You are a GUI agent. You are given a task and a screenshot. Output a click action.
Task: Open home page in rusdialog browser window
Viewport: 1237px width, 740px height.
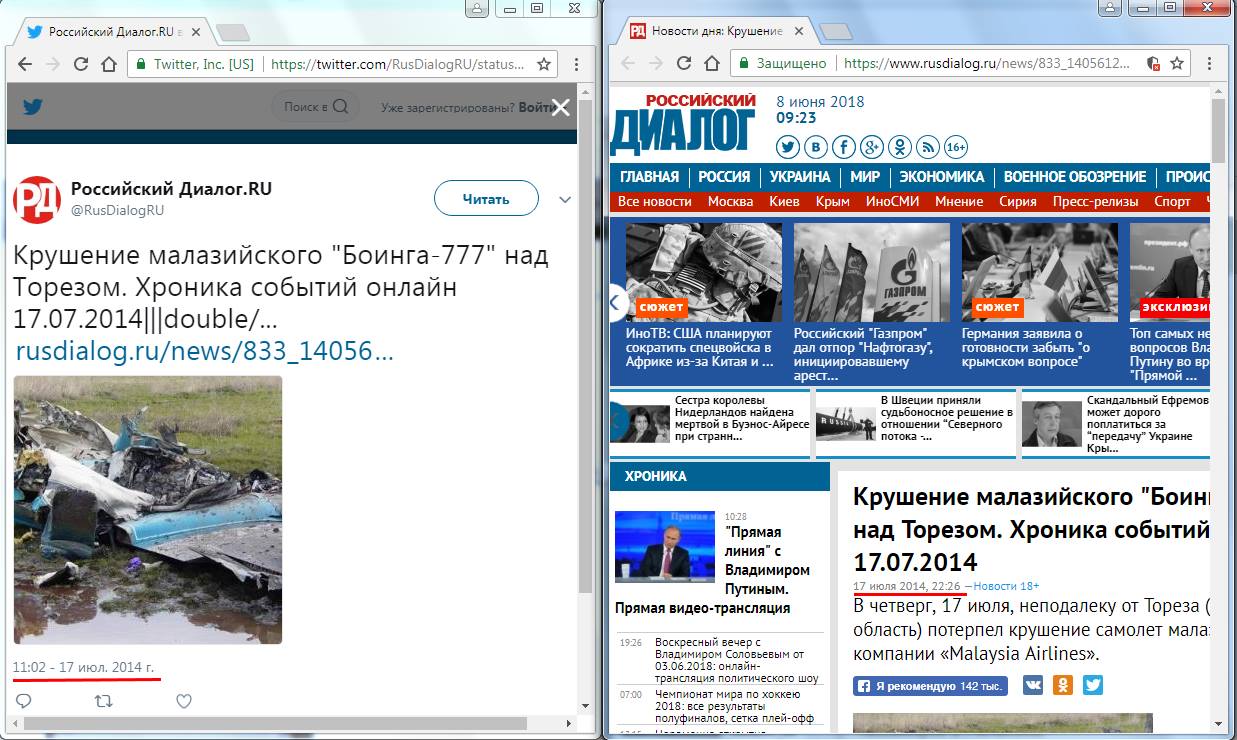coord(712,63)
